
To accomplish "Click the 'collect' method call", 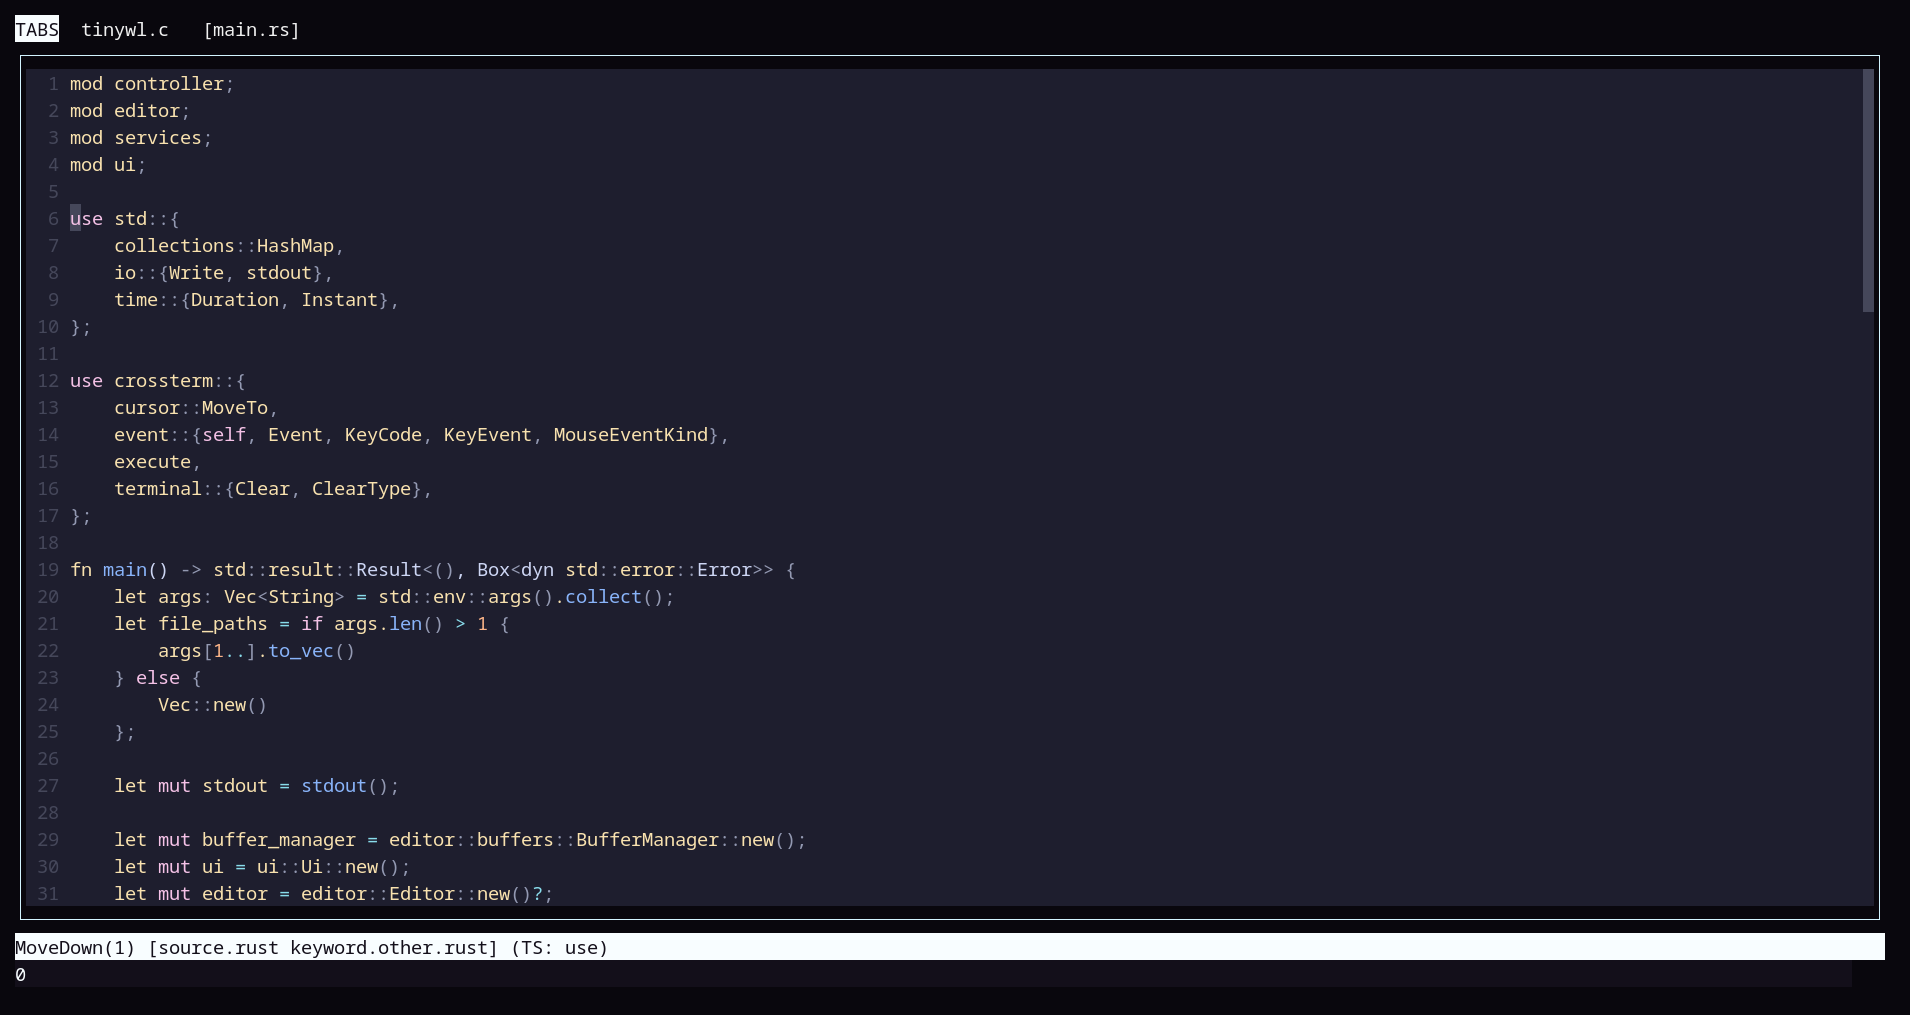I will (x=603, y=597).
